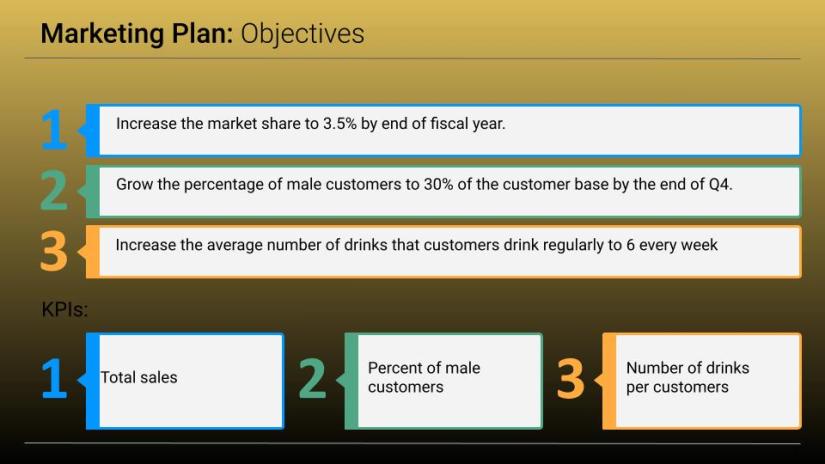Click the horizontal divider line under the title

click(412, 59)
